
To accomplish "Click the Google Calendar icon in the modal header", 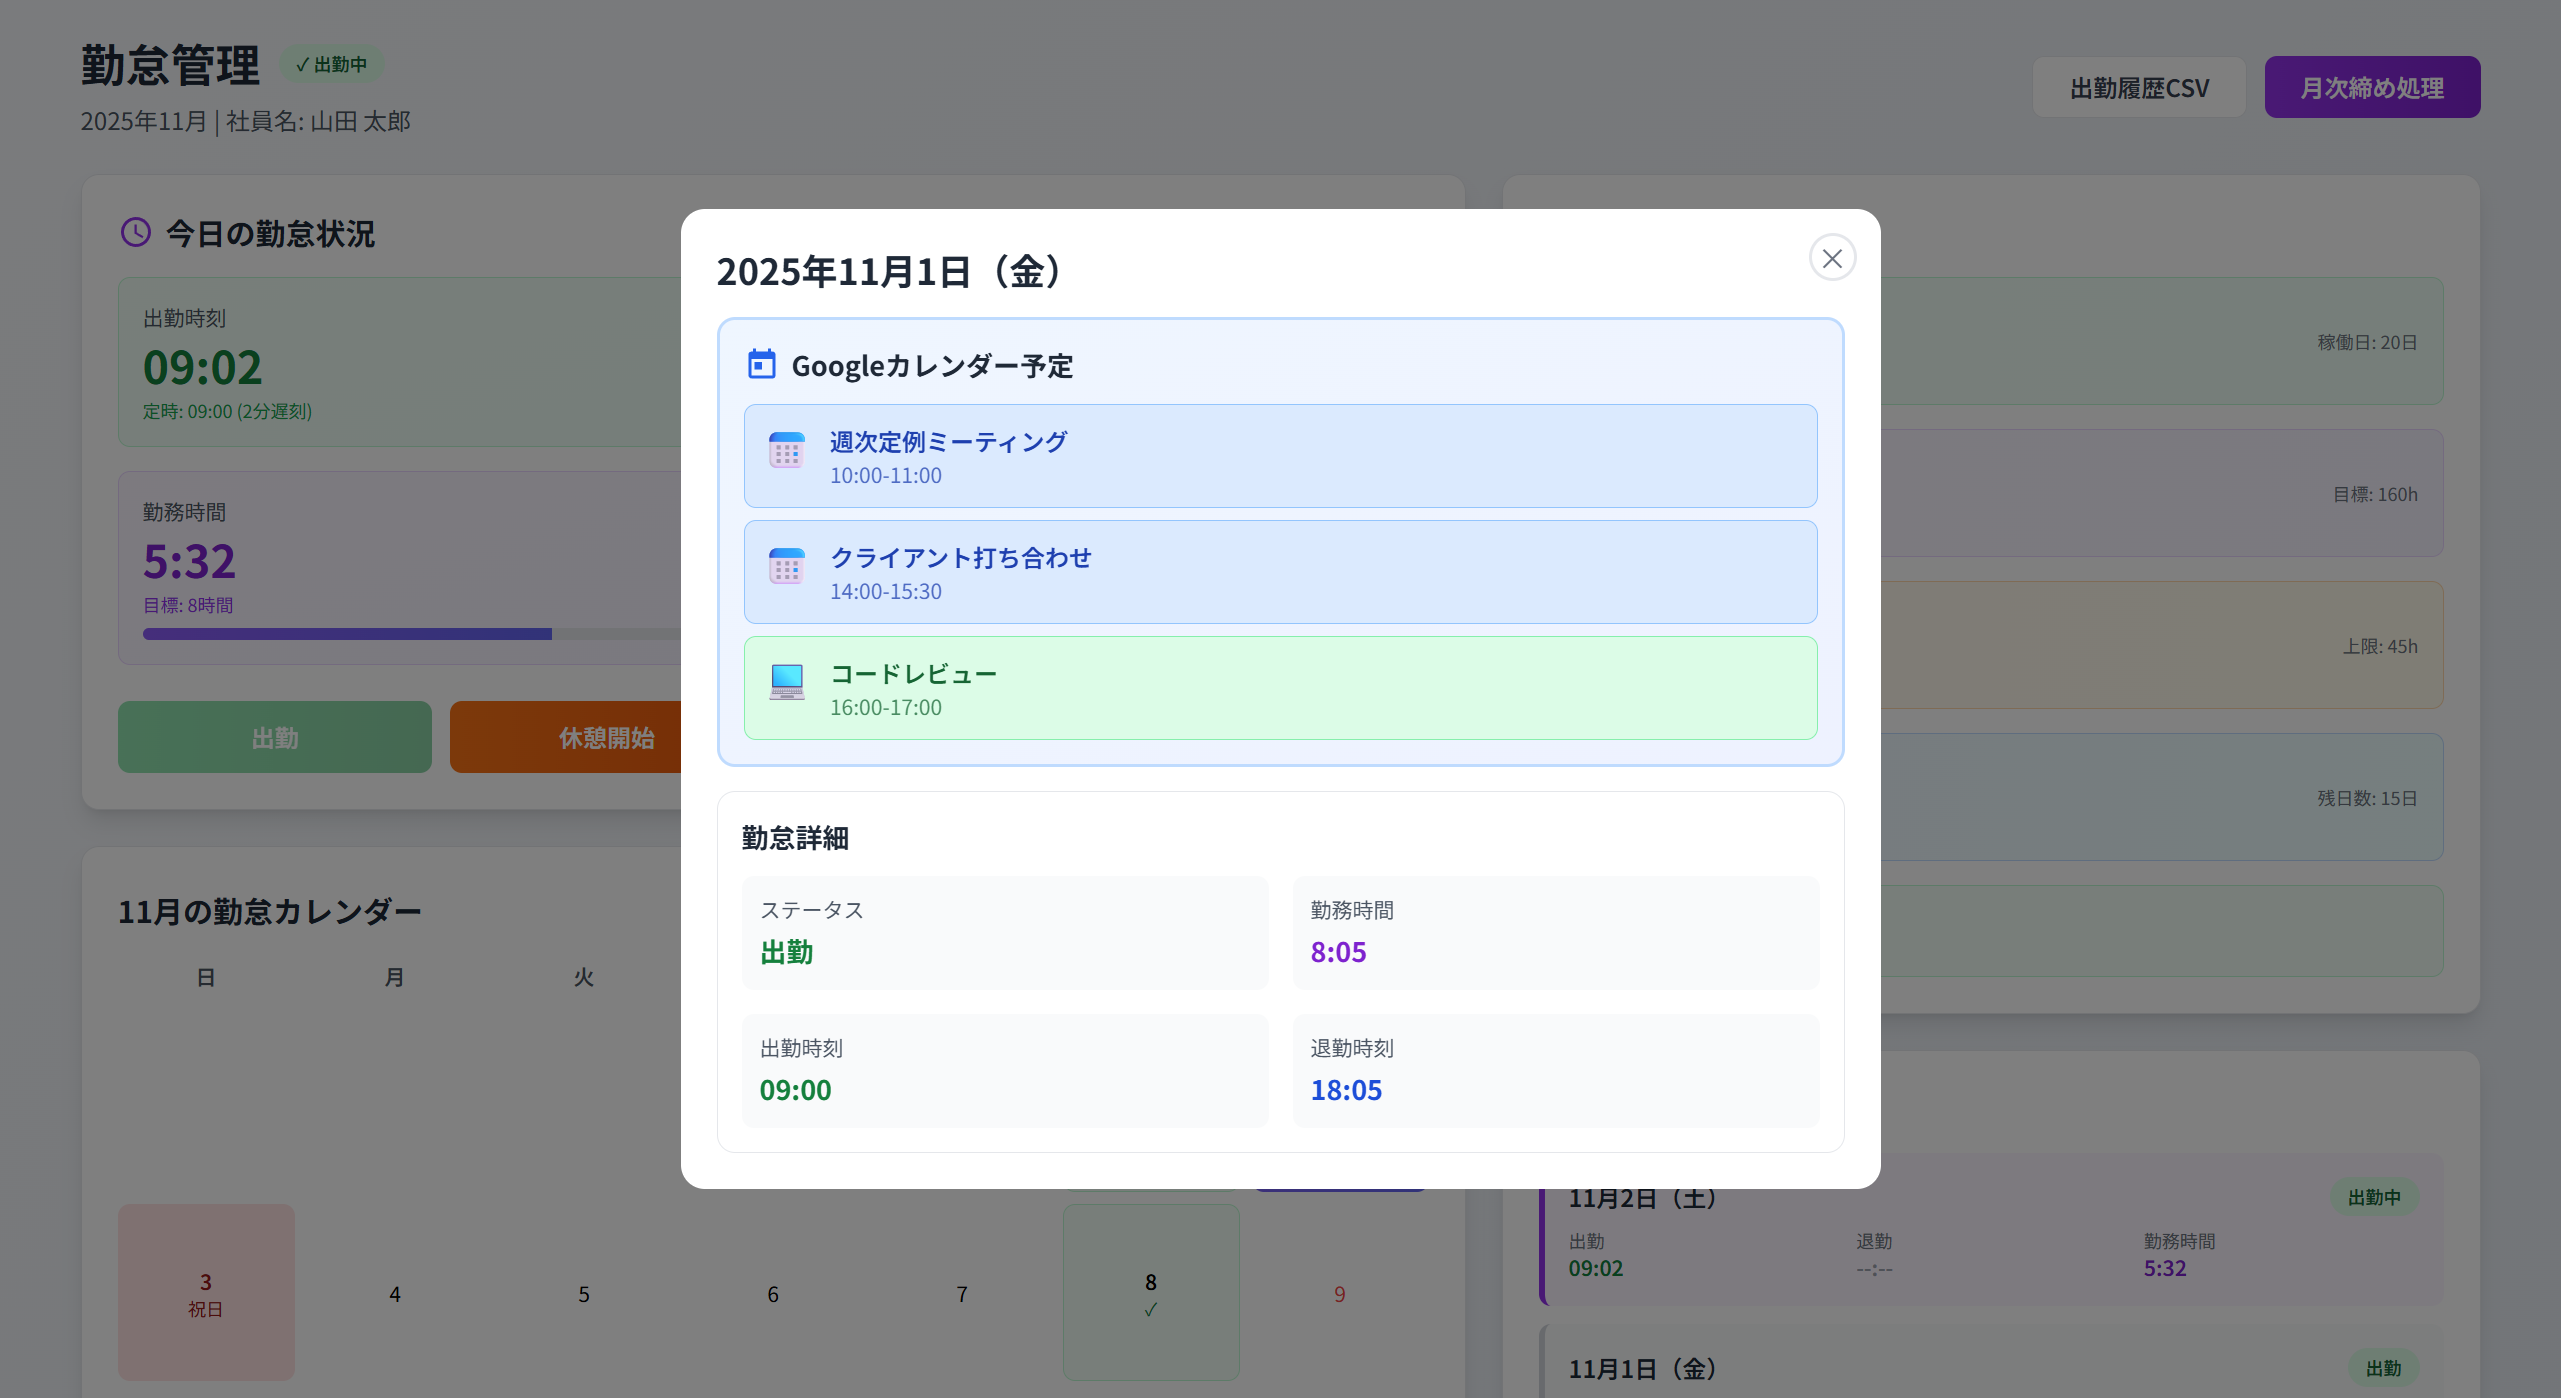I will pos(761,365).
